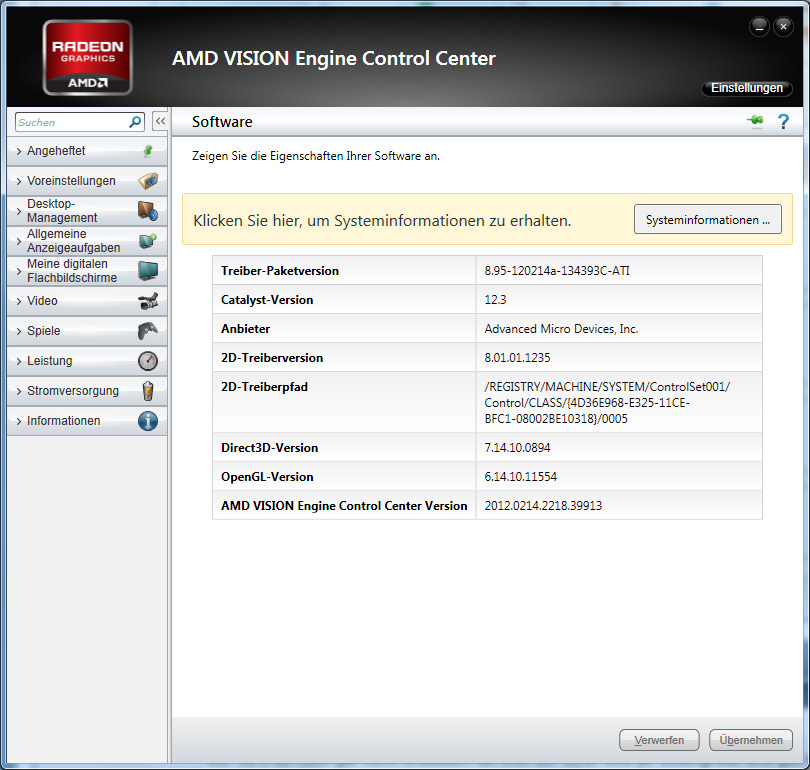Click the Video camera icon

[148, 301]
